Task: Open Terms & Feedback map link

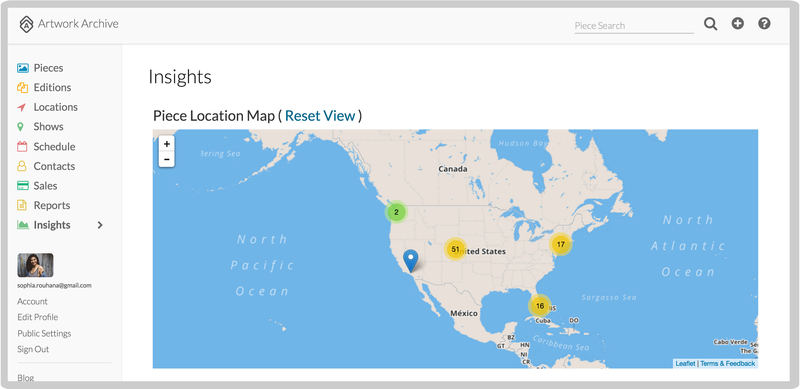Action: (x=728, y=363)
